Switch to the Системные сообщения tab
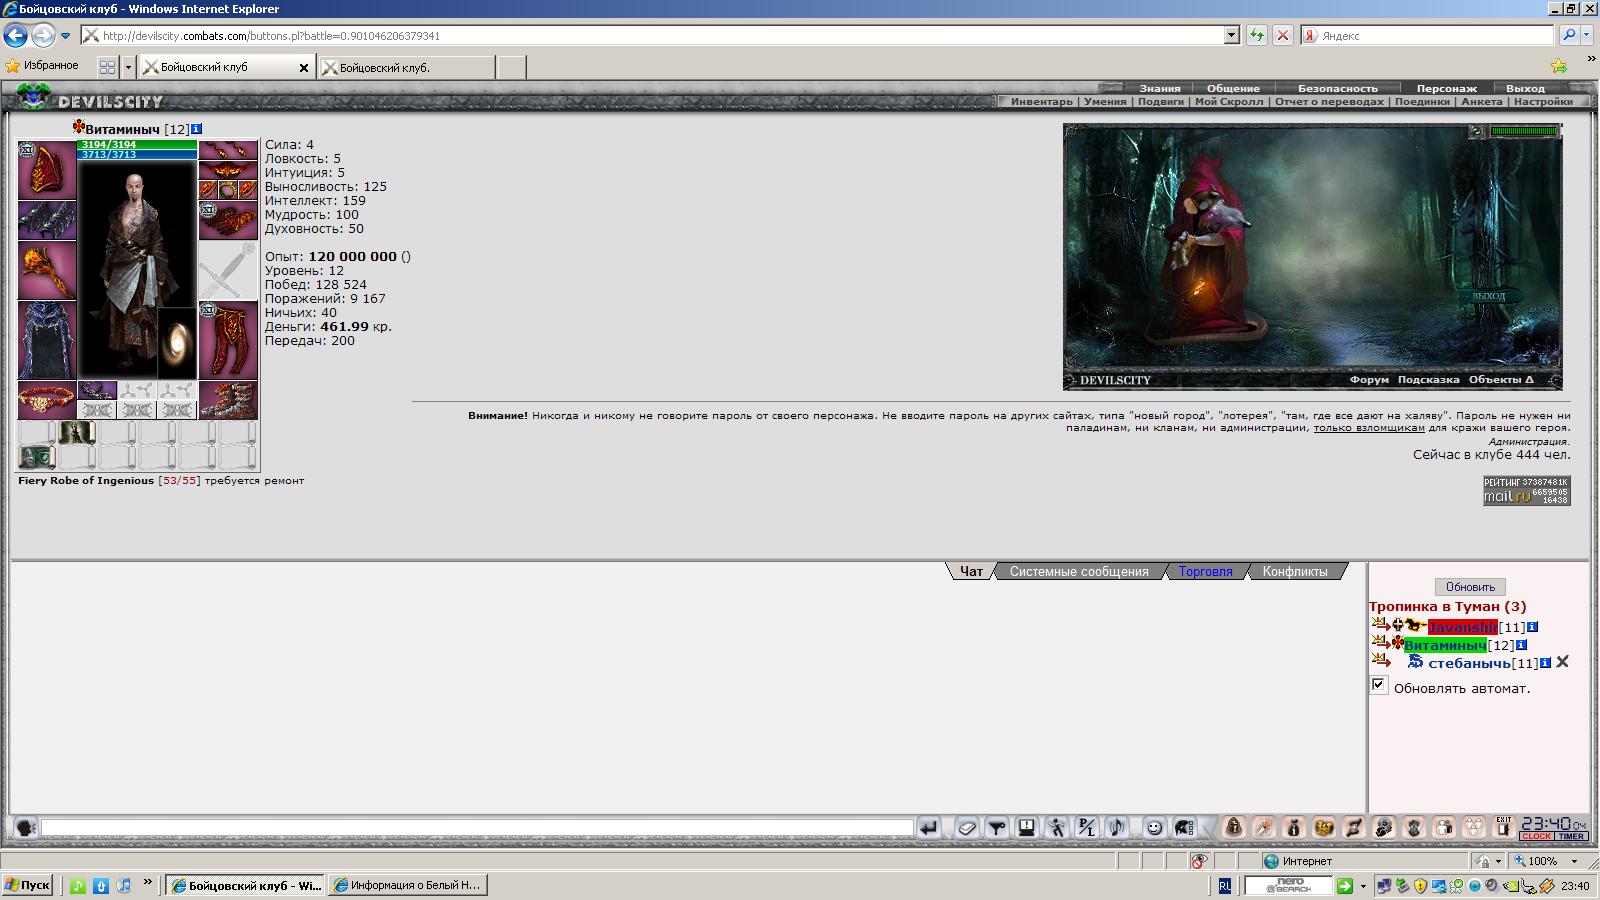The width and height of the screenshot is (1600, 900). [1079, 572]
